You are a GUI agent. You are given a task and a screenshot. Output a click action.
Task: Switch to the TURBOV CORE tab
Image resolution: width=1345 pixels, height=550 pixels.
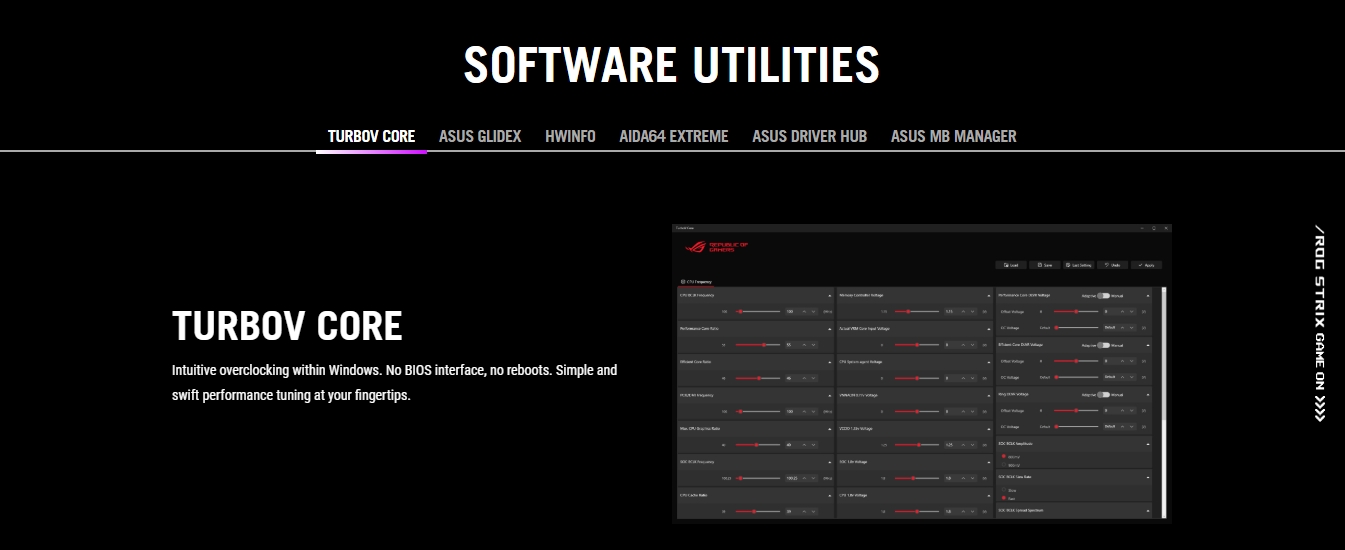point(371,136)
